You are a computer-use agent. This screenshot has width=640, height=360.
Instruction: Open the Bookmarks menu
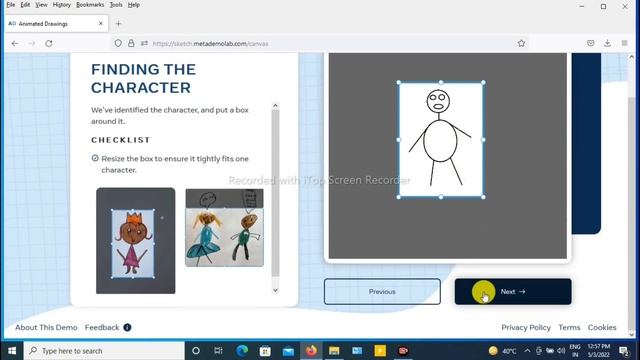coord(90,5)
